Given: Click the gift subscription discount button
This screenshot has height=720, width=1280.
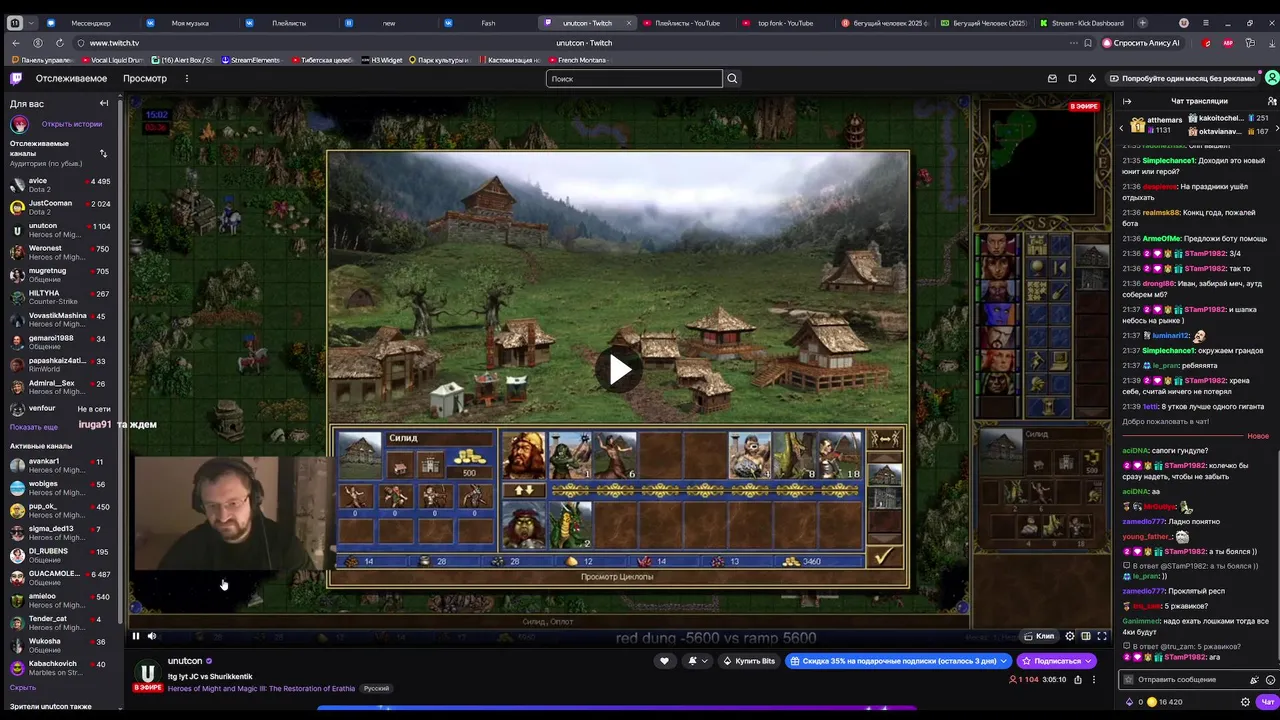Looking at the screenshot, I should 898,661.
